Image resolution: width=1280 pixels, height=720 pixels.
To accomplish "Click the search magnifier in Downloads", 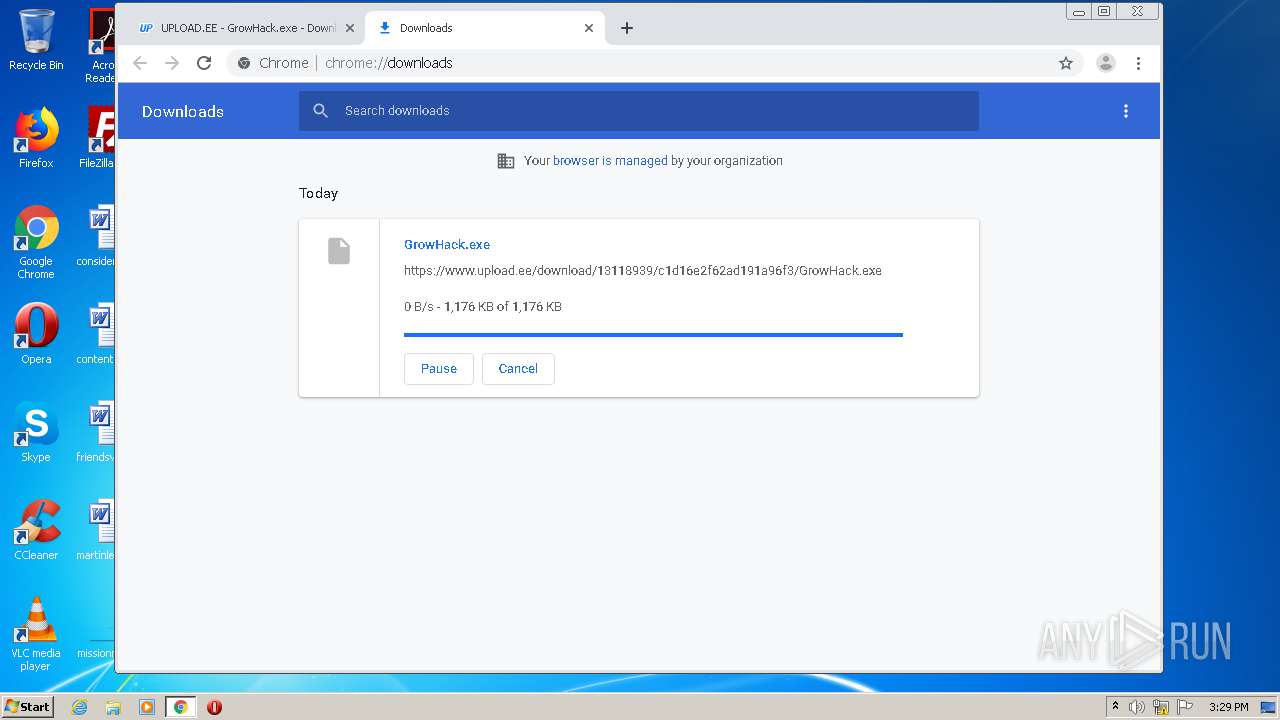I will tap(321, 111).
